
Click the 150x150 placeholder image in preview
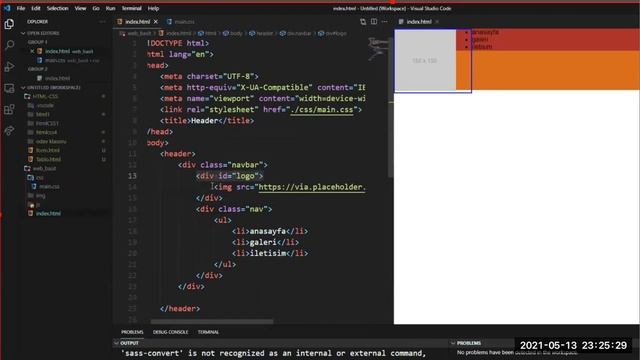point(425,60)
